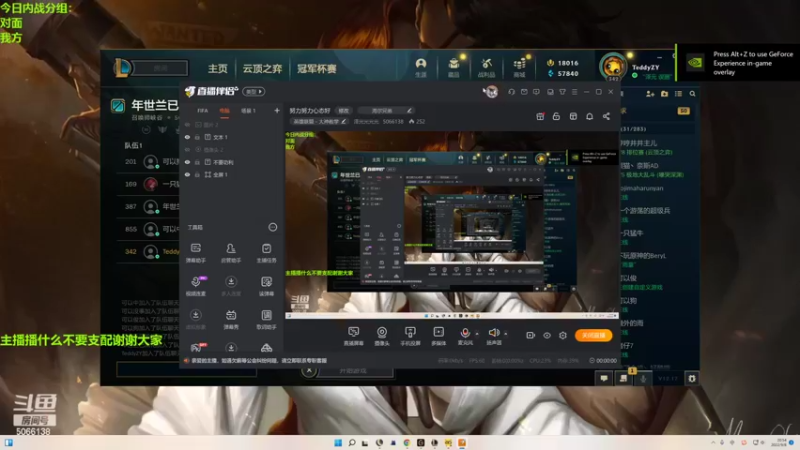Click the League client play button top-left

[160, 68]
